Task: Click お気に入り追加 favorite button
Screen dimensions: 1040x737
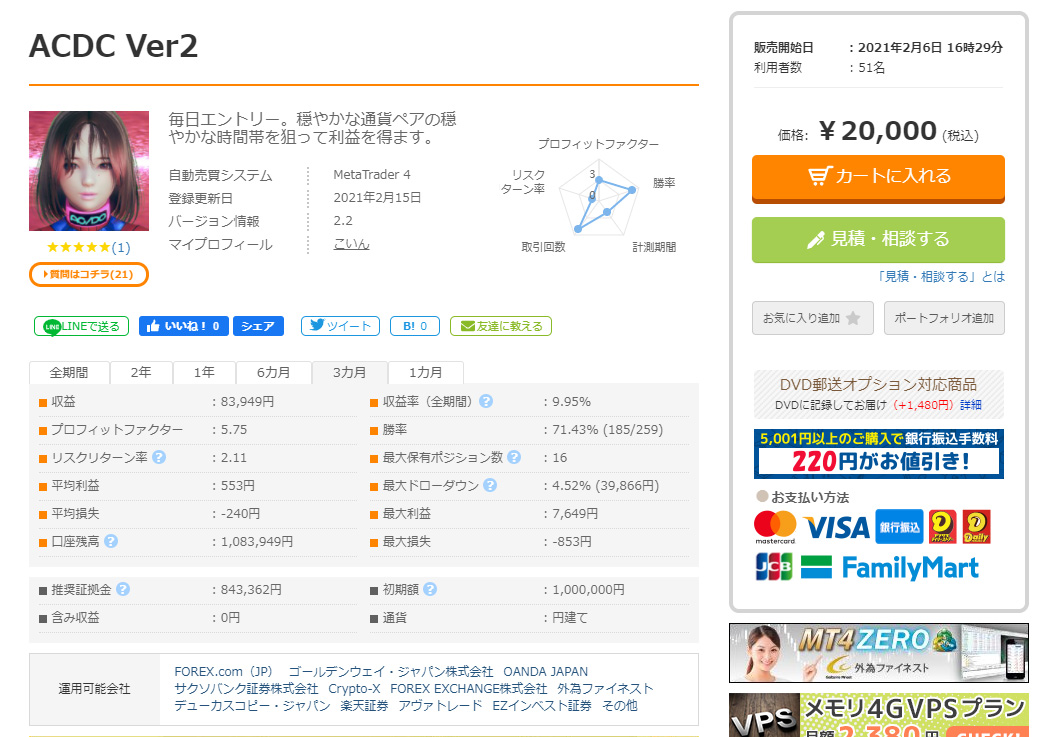Action: 812,318
